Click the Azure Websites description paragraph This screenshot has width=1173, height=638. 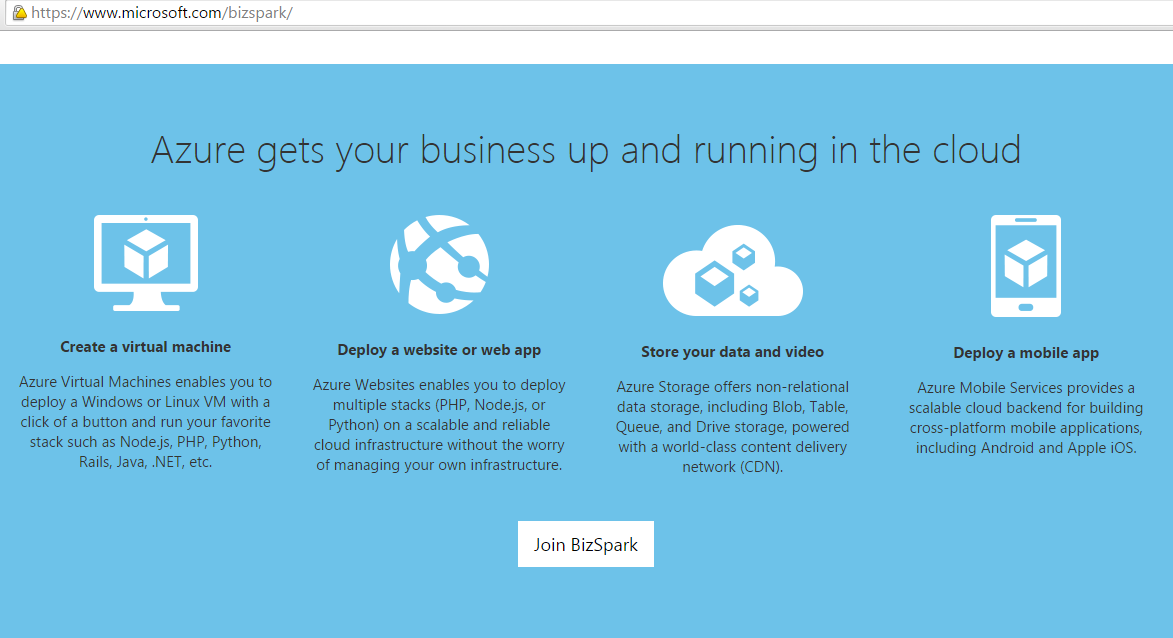439,425
